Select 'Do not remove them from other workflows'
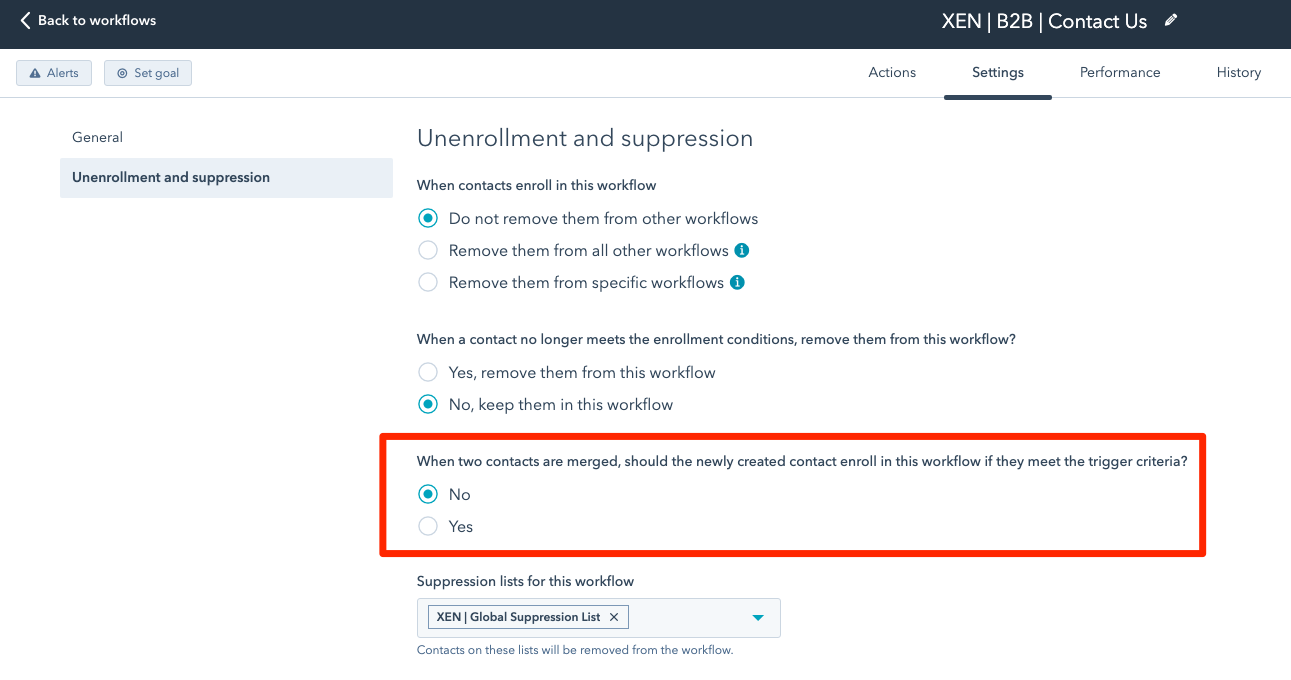This screenshot has width=1291, height=680. [x=428, y=218]
